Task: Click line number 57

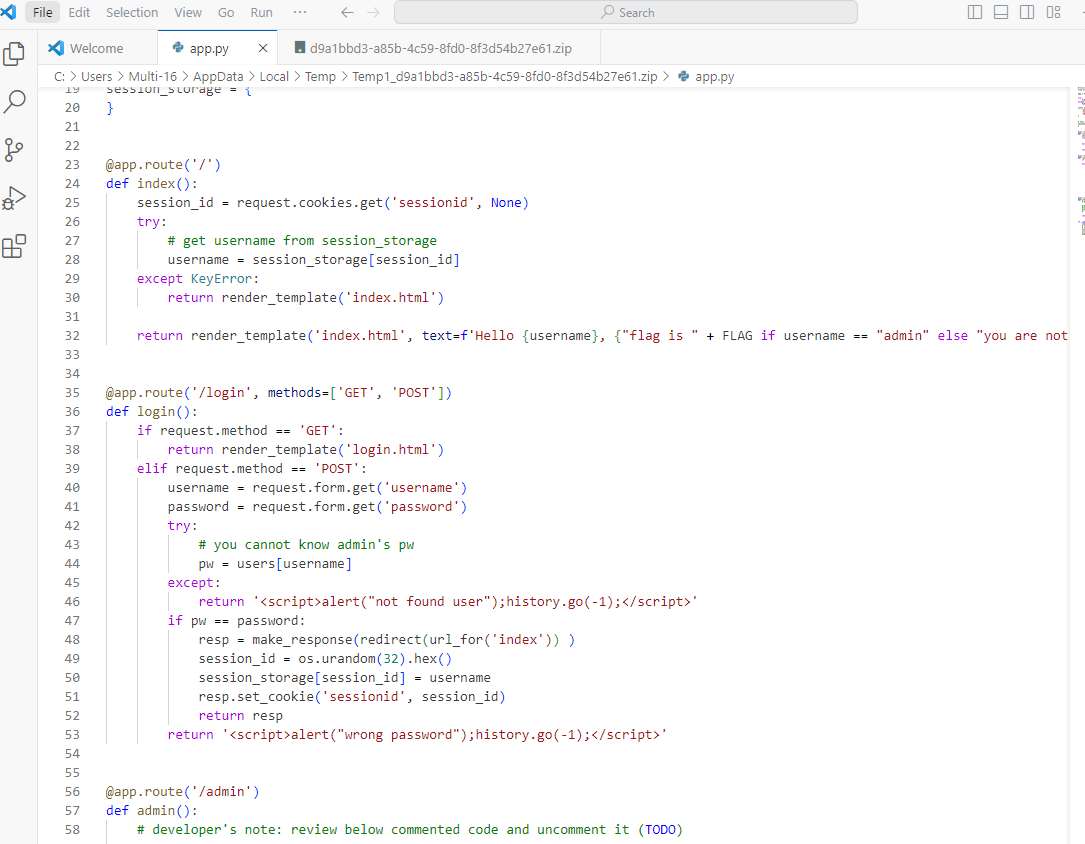Action: (x=72, y=810)
